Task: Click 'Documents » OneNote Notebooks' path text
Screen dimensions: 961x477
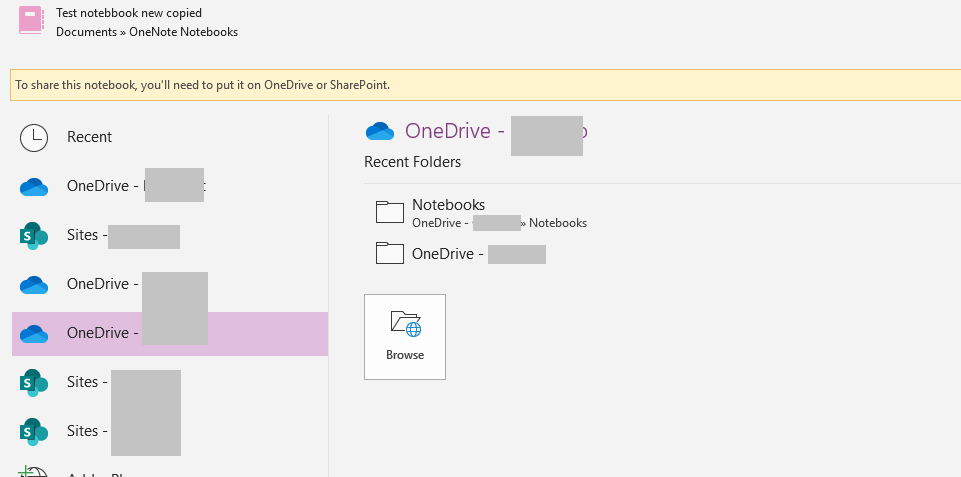Action: click(x=147, y=32)
